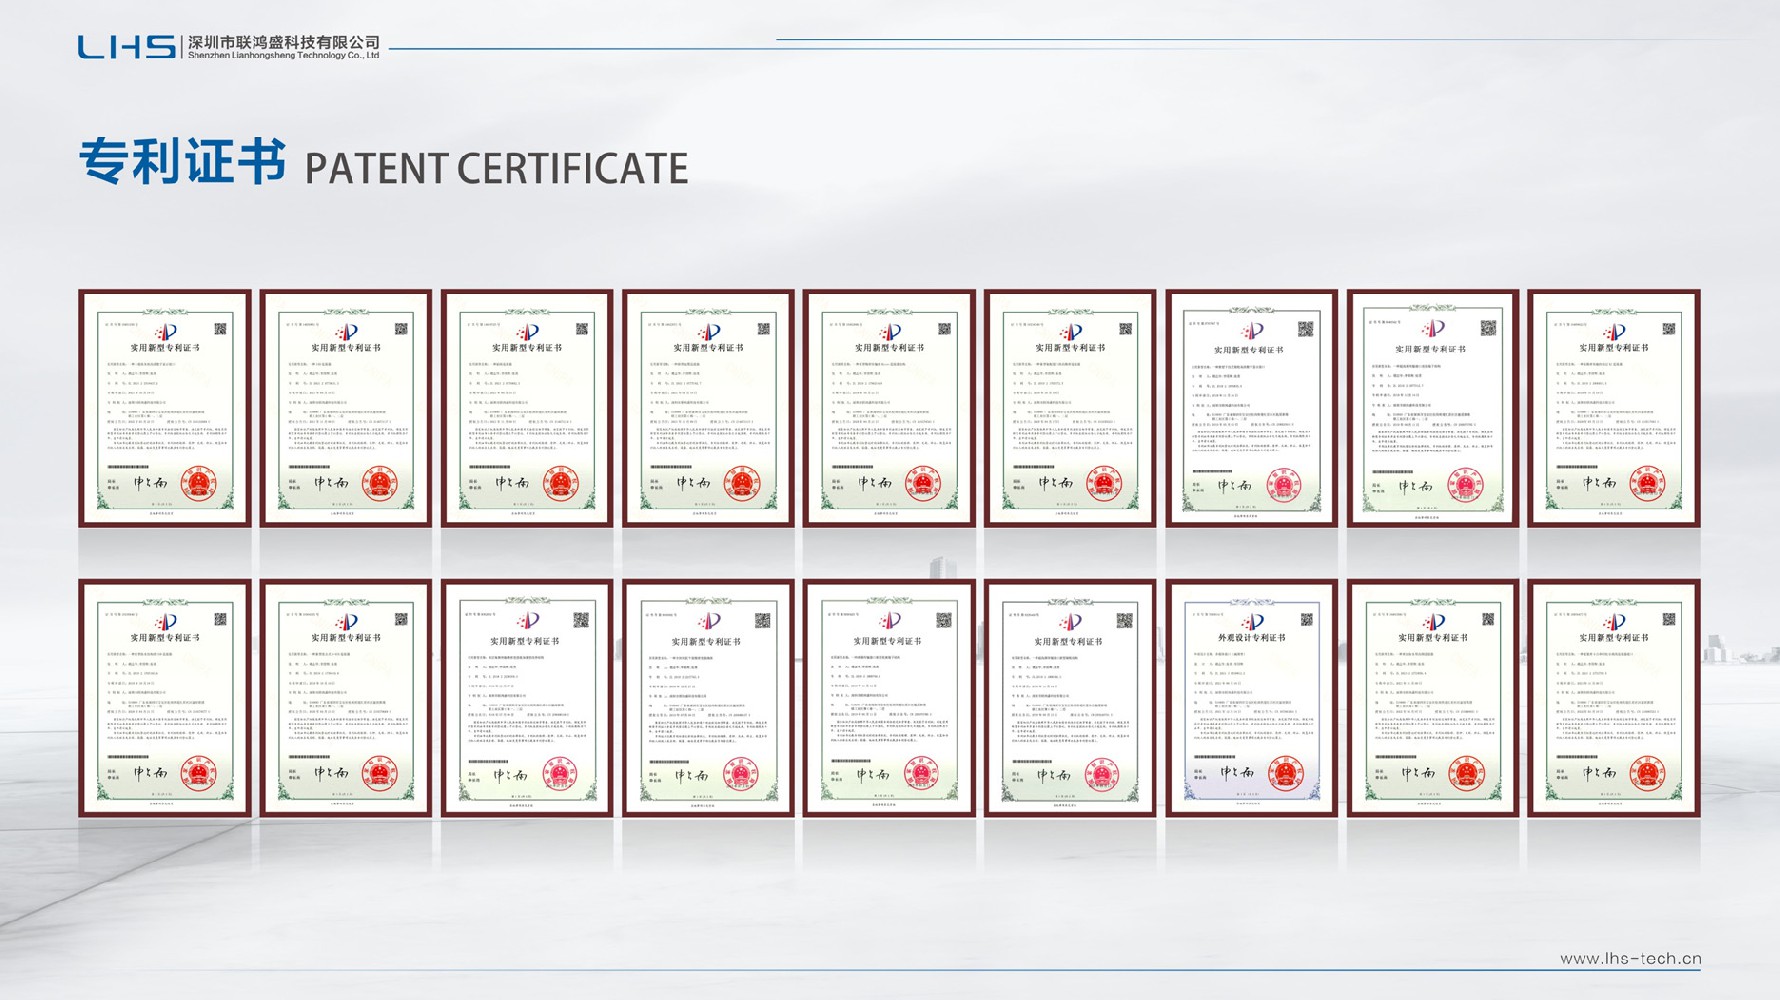
Task: Click the emblem atop the fifth top-row certificate
Action: coord(889,331)
